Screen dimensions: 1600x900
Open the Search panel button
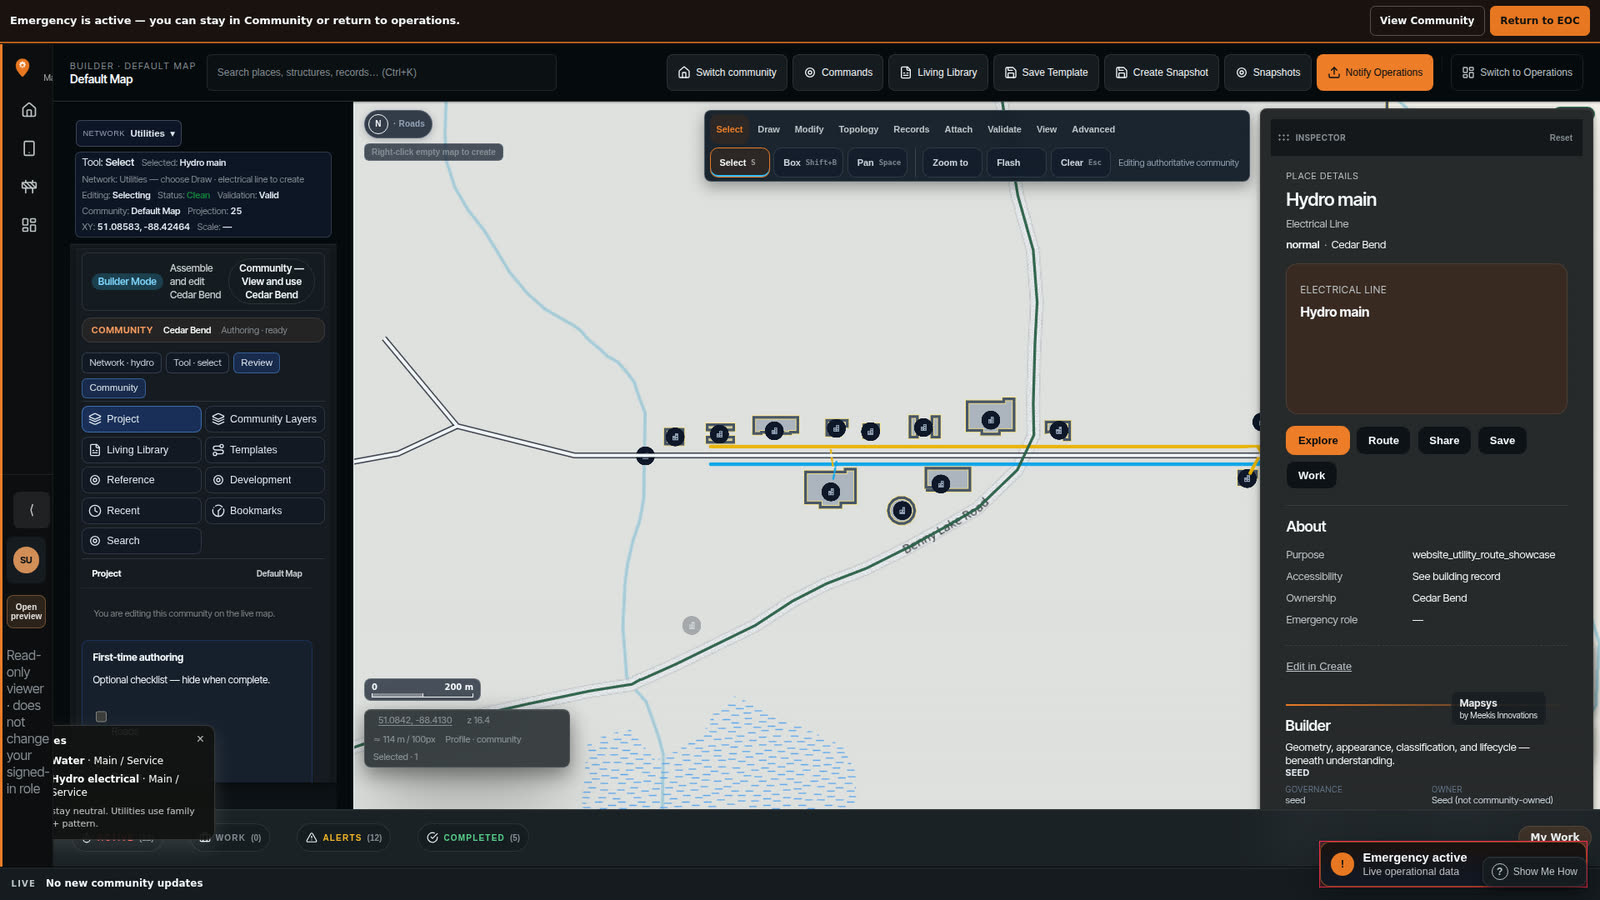(x=141, y=541)
